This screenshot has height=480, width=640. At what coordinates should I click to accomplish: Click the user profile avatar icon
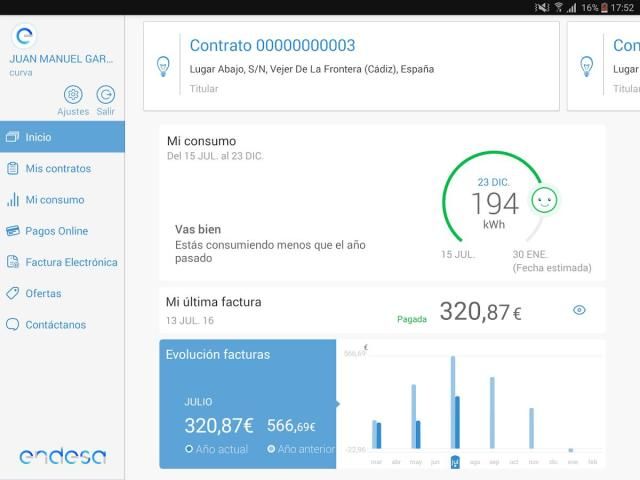pos(25,37)
